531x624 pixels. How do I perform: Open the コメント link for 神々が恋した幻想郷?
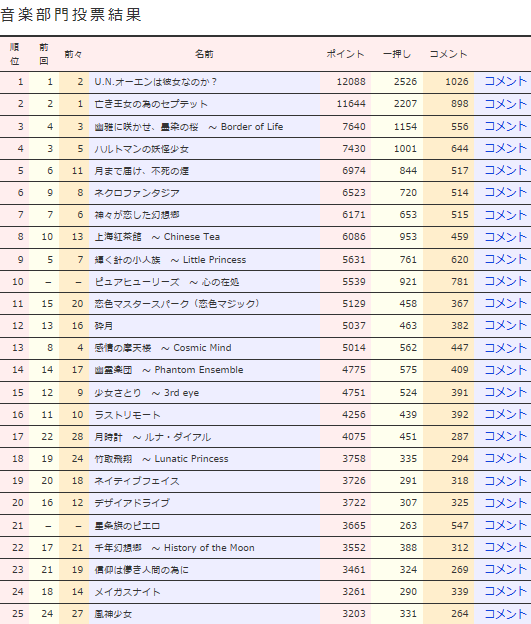(506, 215)
